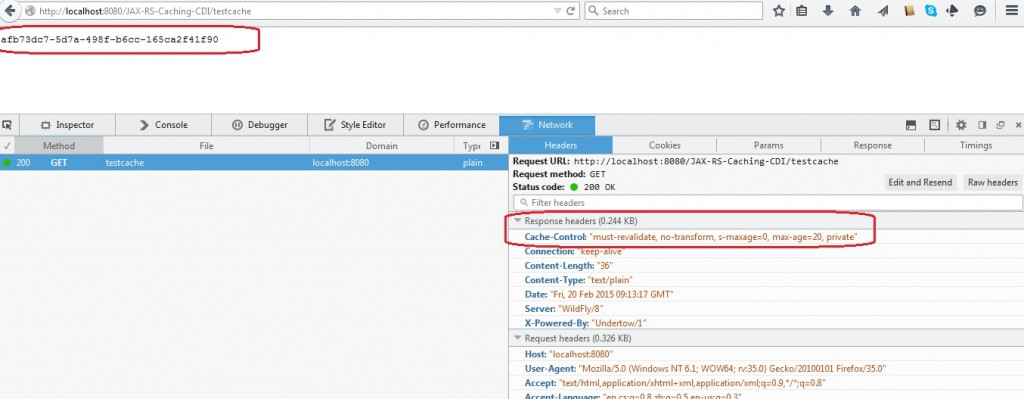The height and width of the screenshot is (399, 1024).
Task: Toggle the split console icon
Action: (911, 125)
